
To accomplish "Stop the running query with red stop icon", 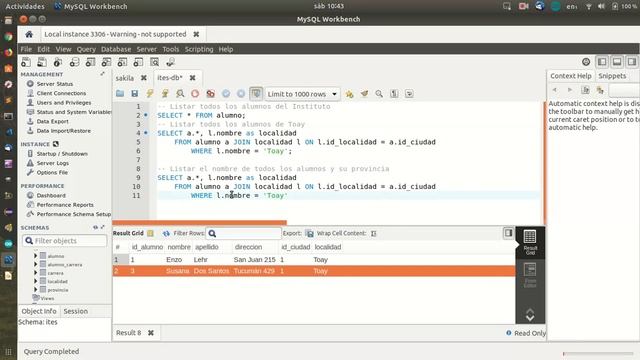I will click(195, 94).
